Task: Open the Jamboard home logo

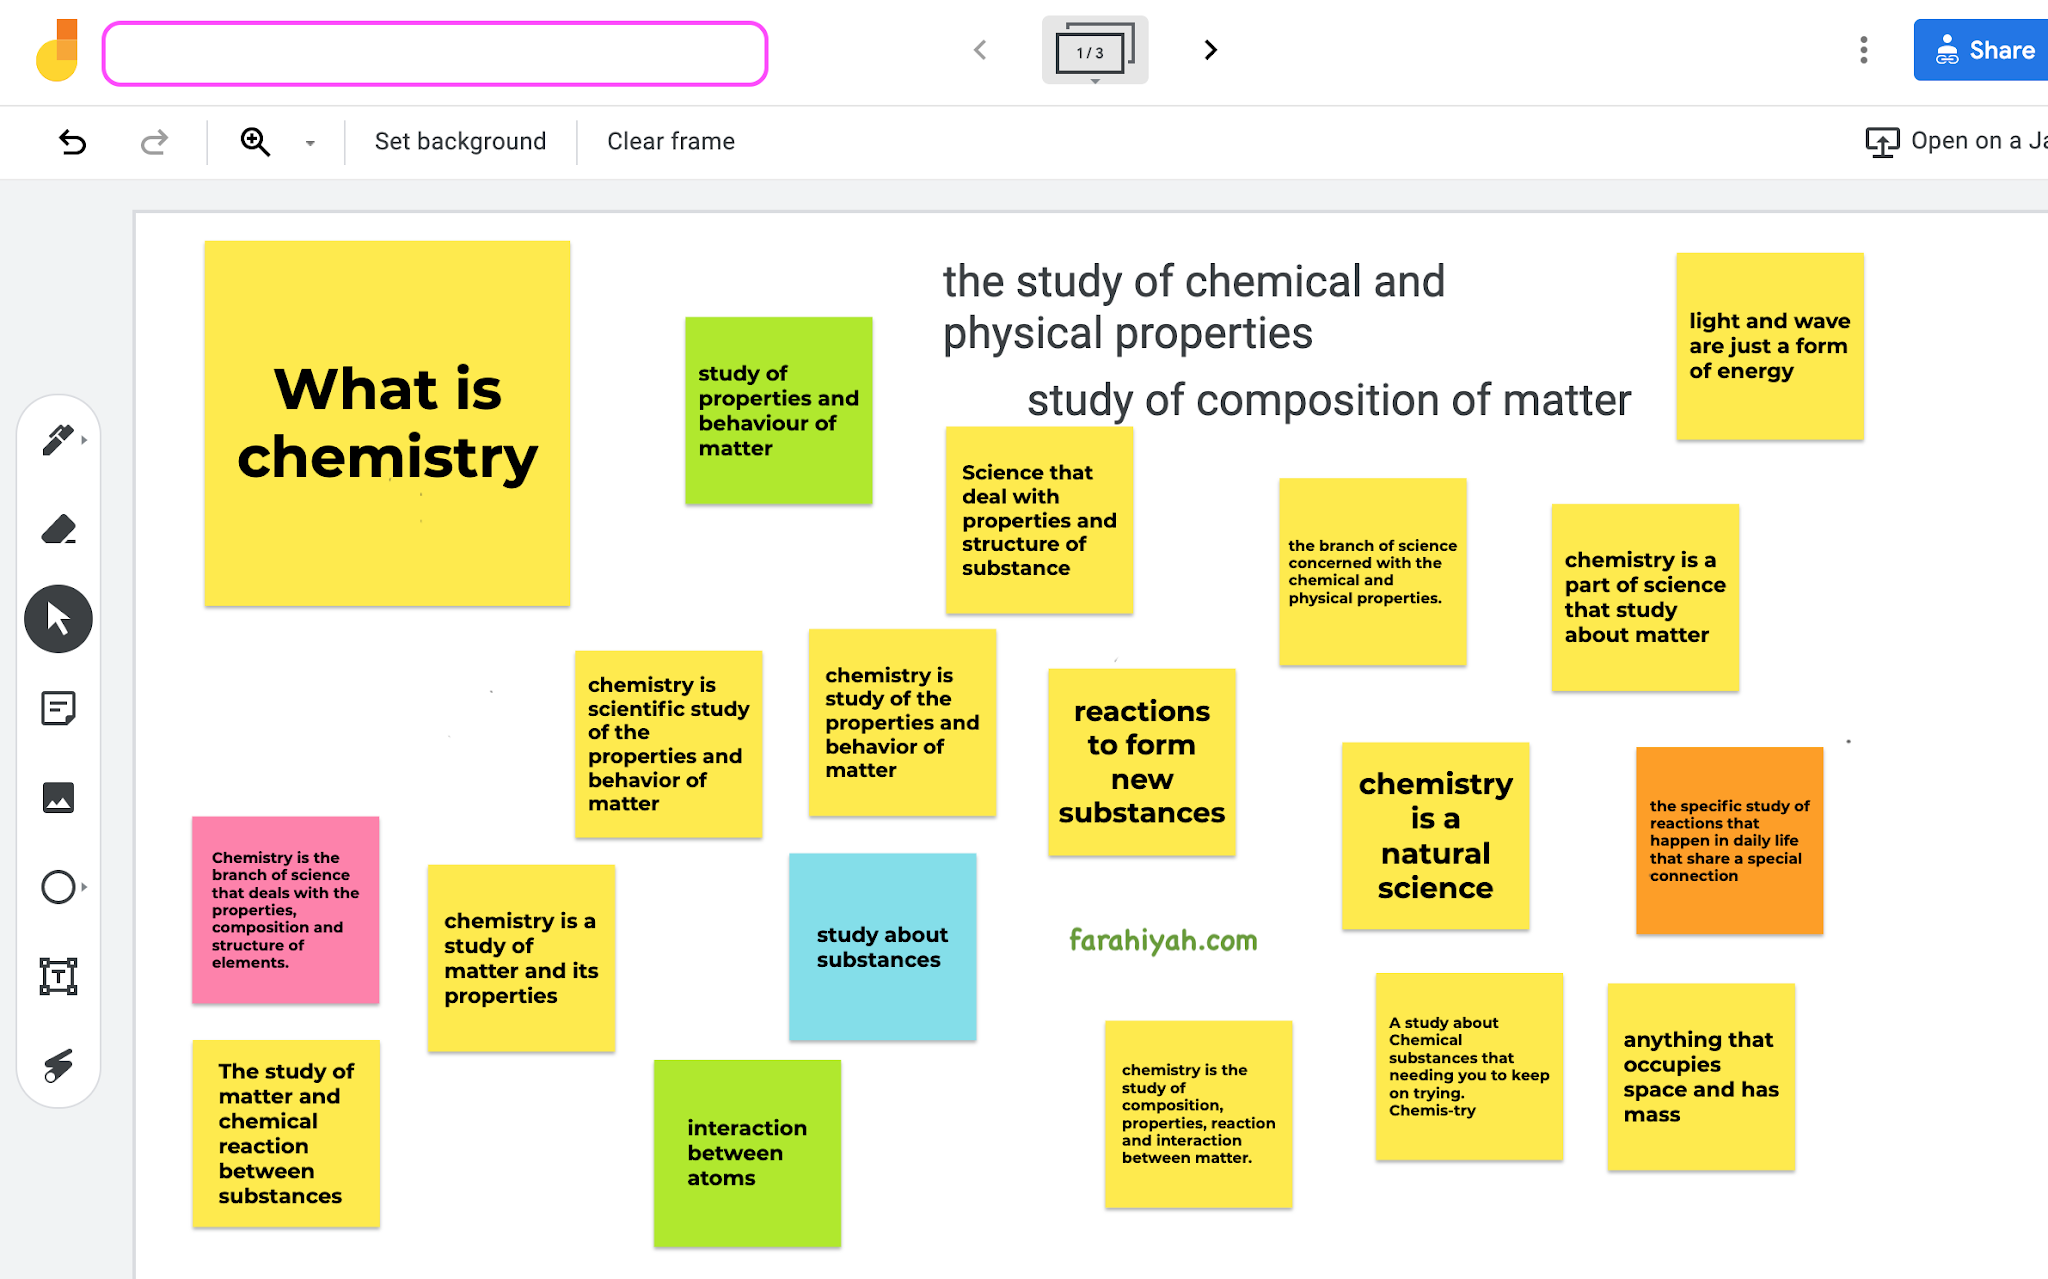Action: [x=57, y=51]
